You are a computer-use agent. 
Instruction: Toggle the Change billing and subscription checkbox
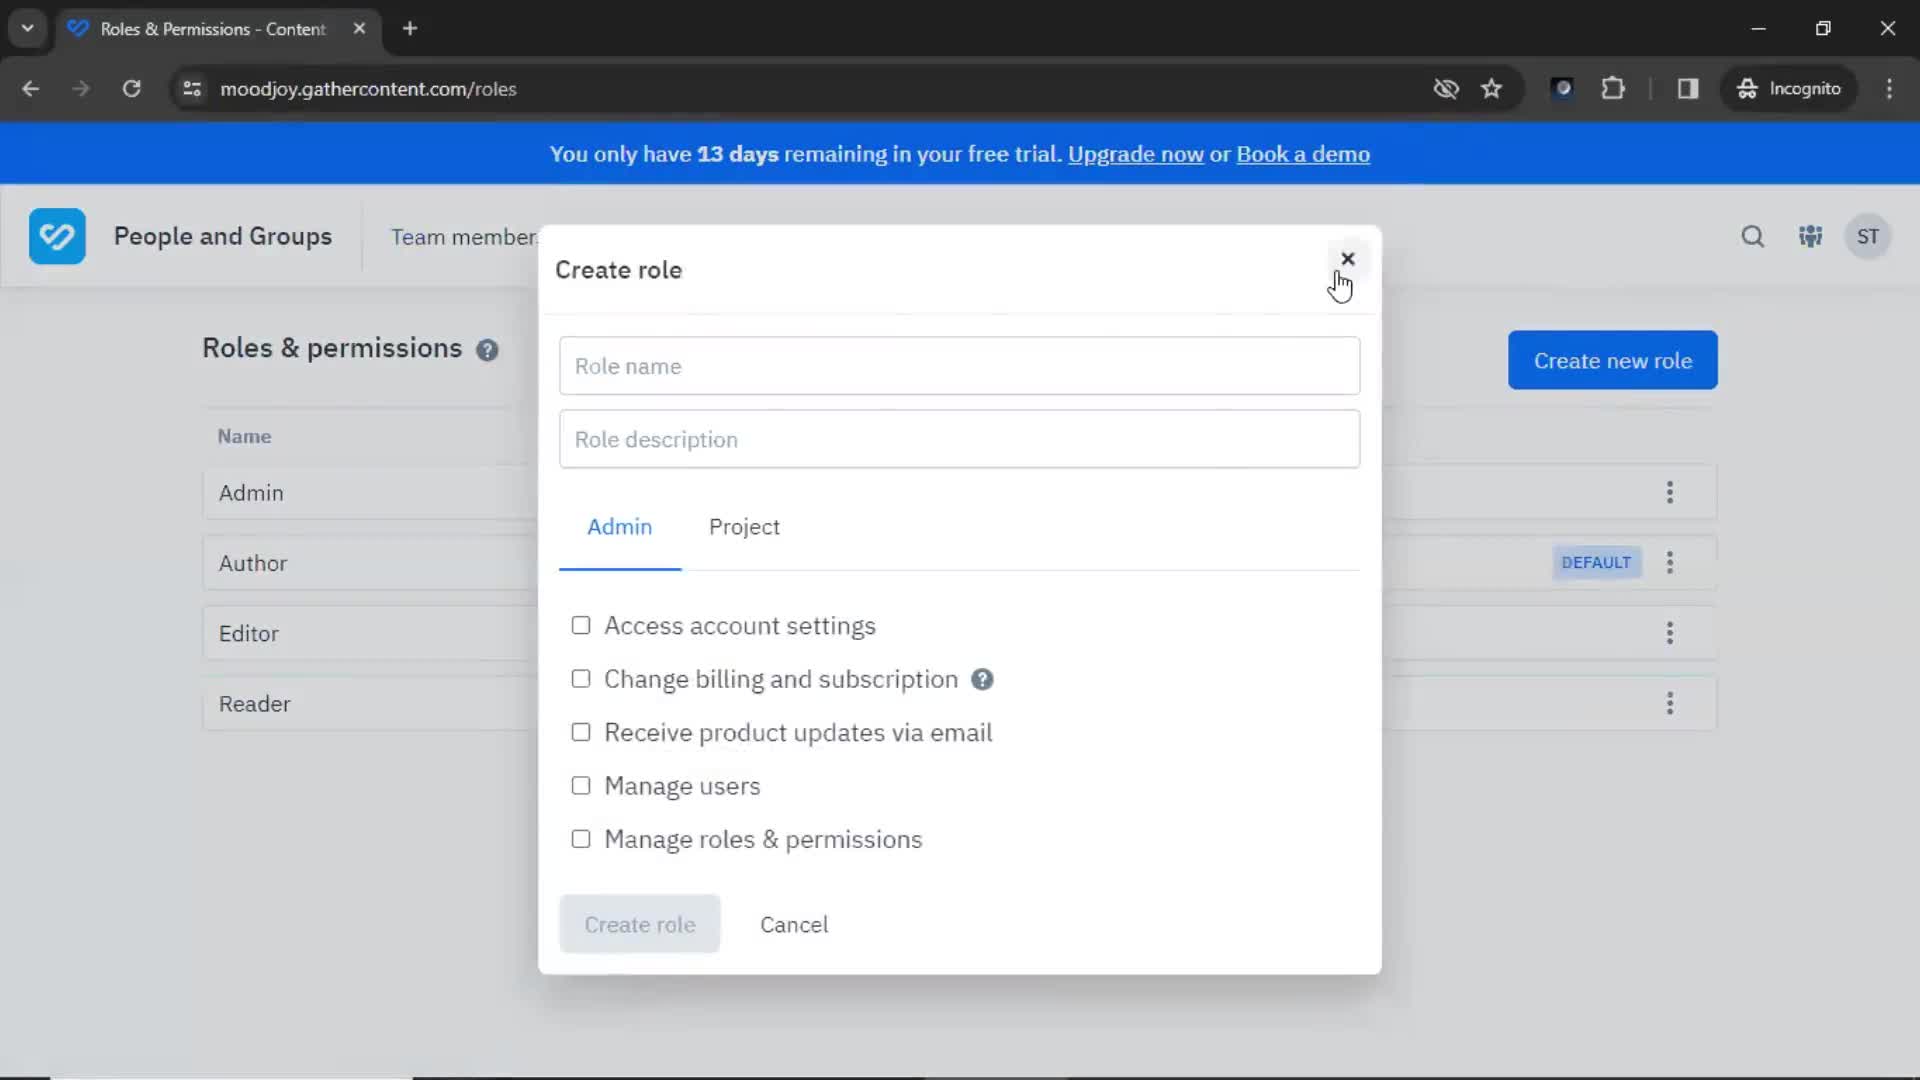pos(580,678)
